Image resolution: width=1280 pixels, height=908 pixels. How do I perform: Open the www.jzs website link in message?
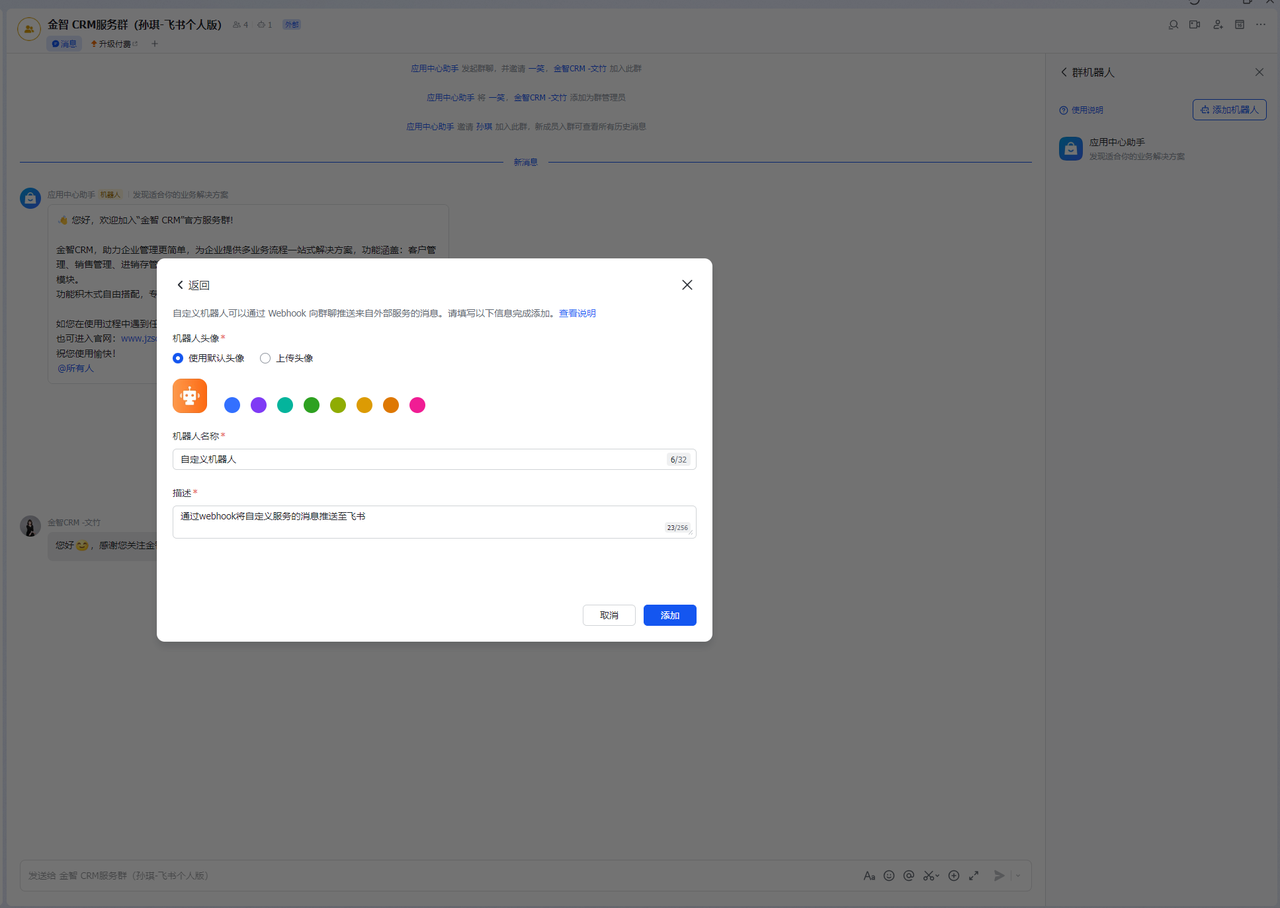[x=139, y=338]
